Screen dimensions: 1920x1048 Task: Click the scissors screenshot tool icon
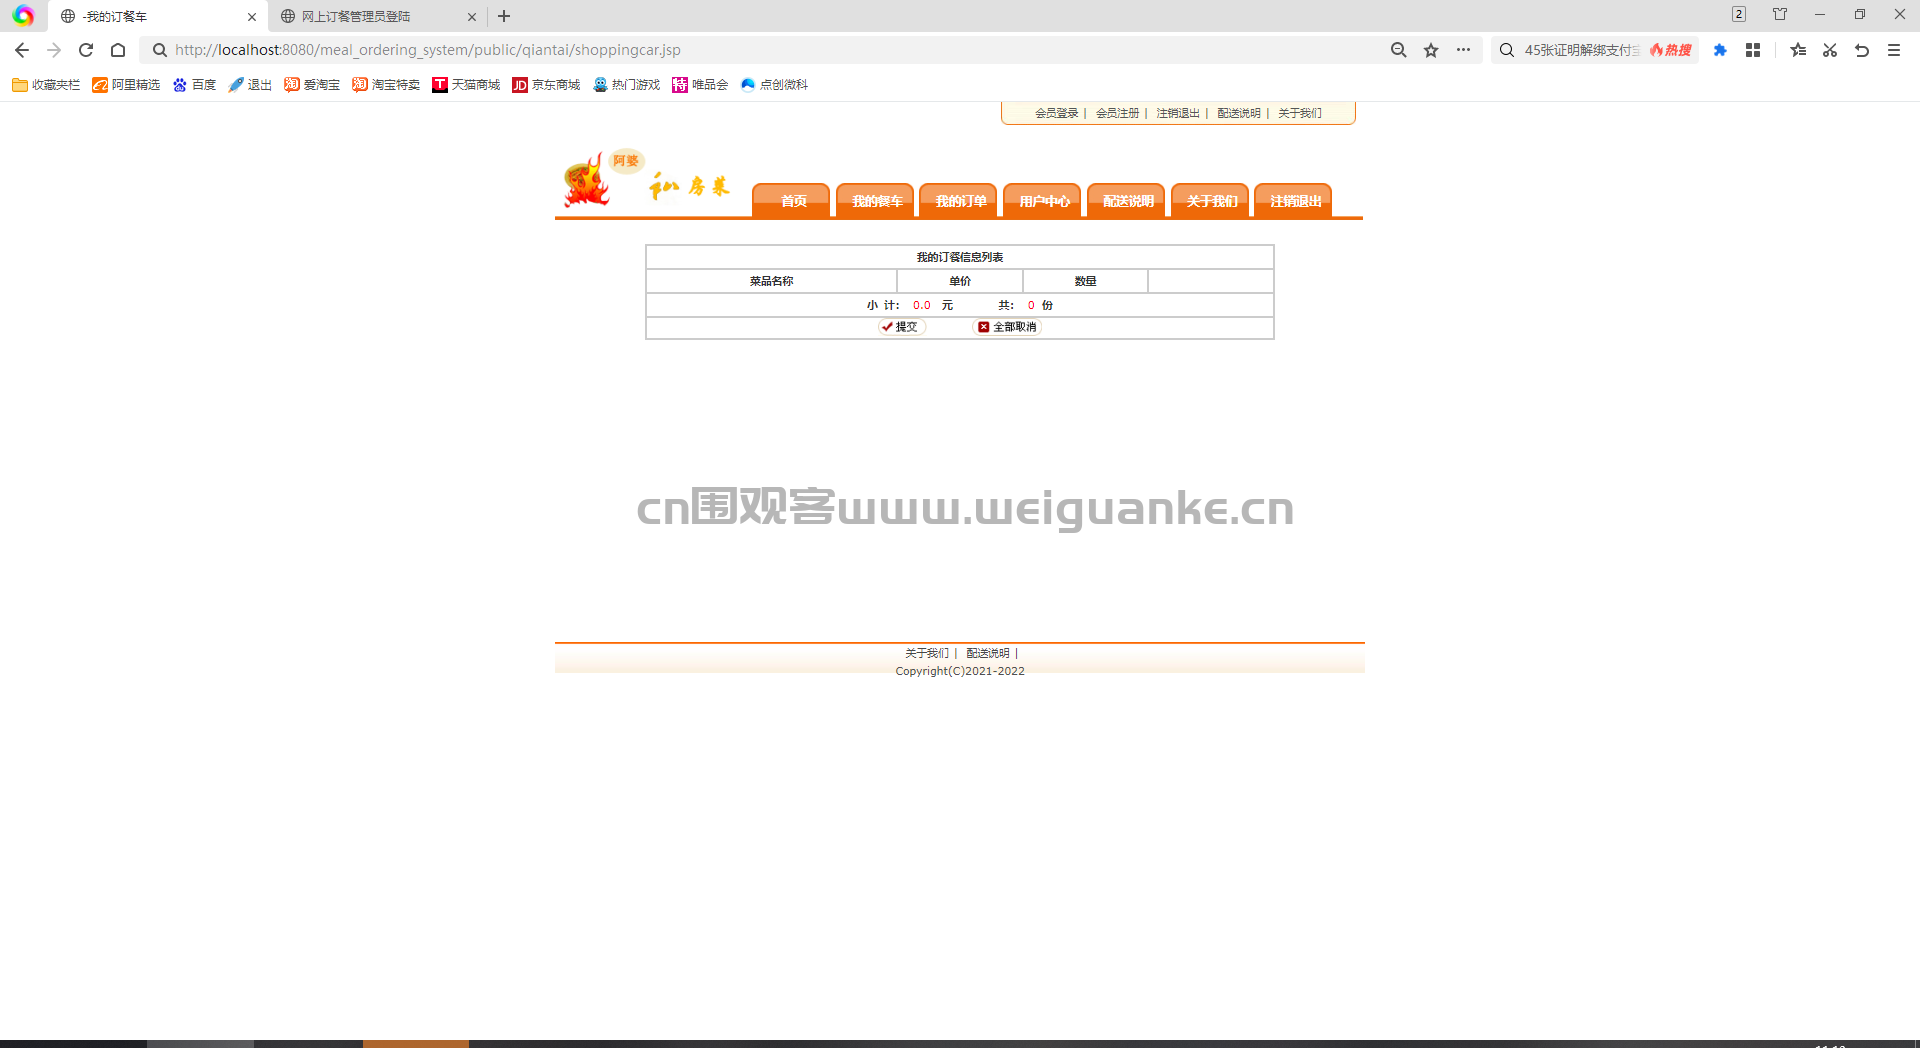[1830, 50]
